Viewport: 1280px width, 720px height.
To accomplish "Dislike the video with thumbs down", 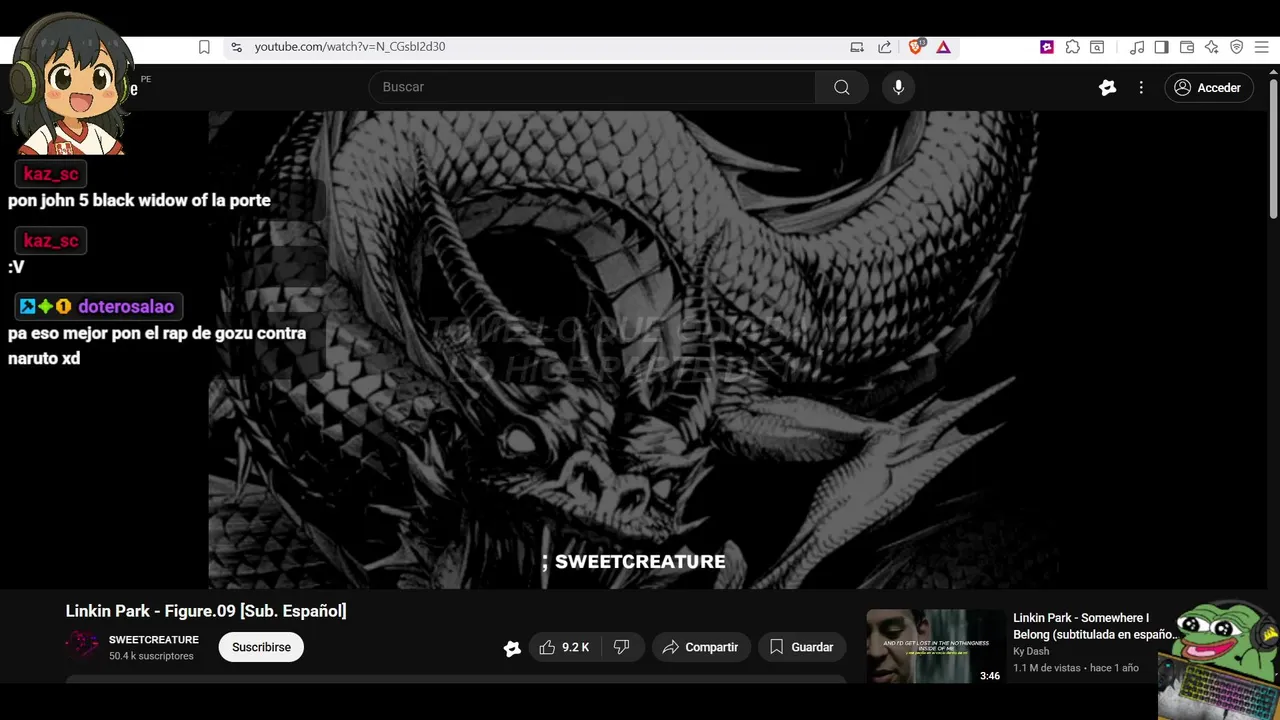I will click(x=621, y=647).
